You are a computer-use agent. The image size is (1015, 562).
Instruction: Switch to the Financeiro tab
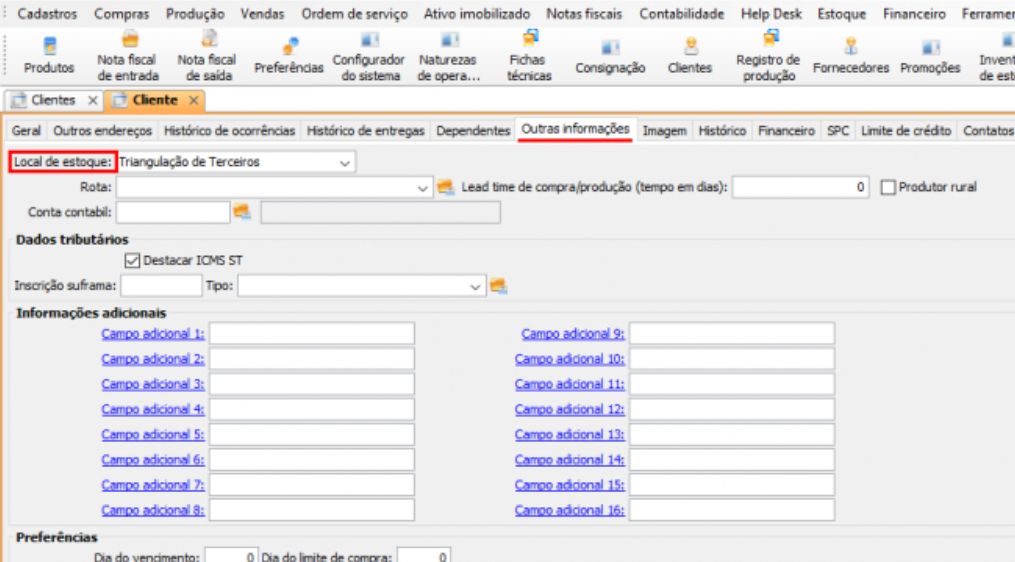coord(786,131)
